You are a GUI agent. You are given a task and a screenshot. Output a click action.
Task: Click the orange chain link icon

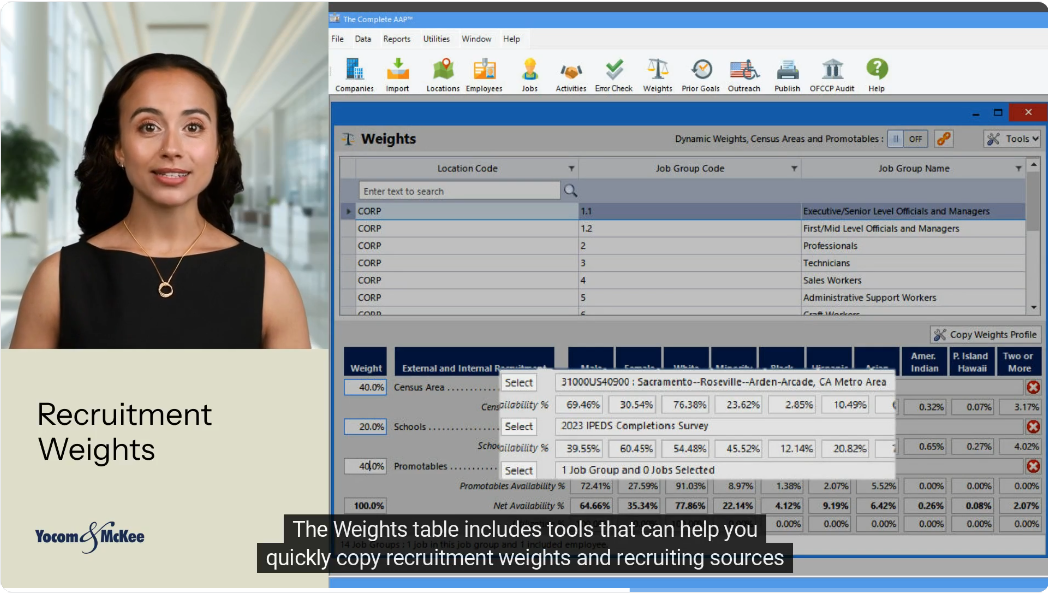pyautogui.click(x=943, y=139)
